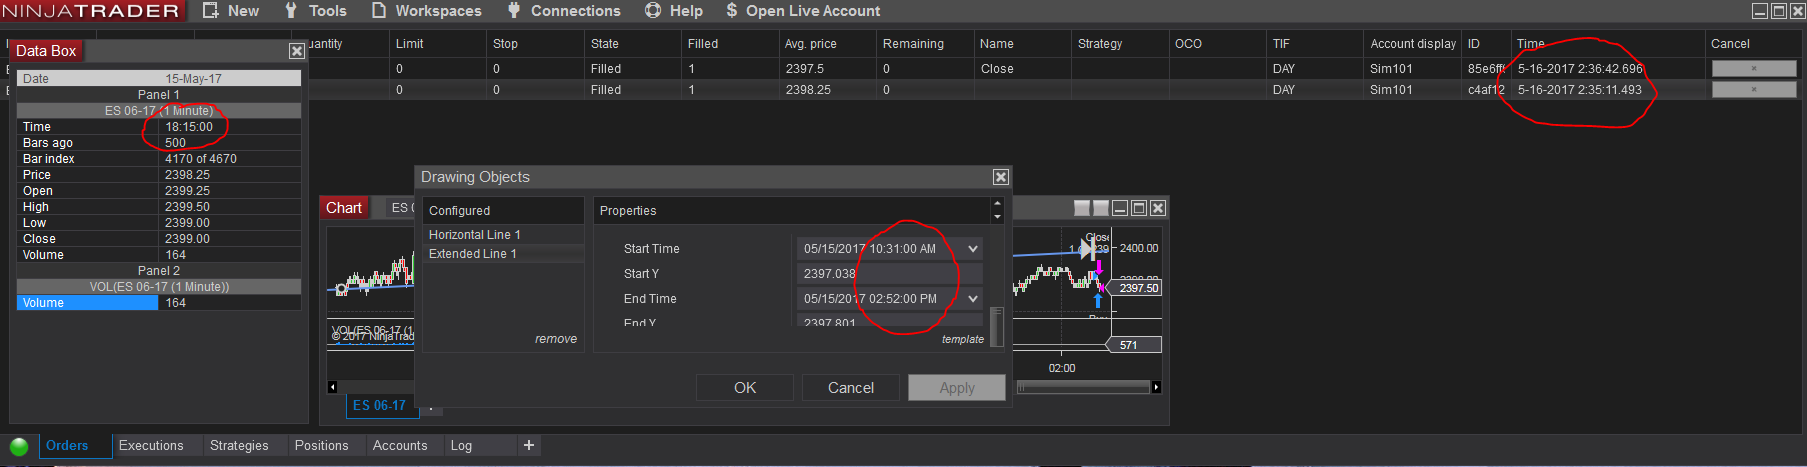Click the template link
1807x467 pixels.
(x=963, y=339)
